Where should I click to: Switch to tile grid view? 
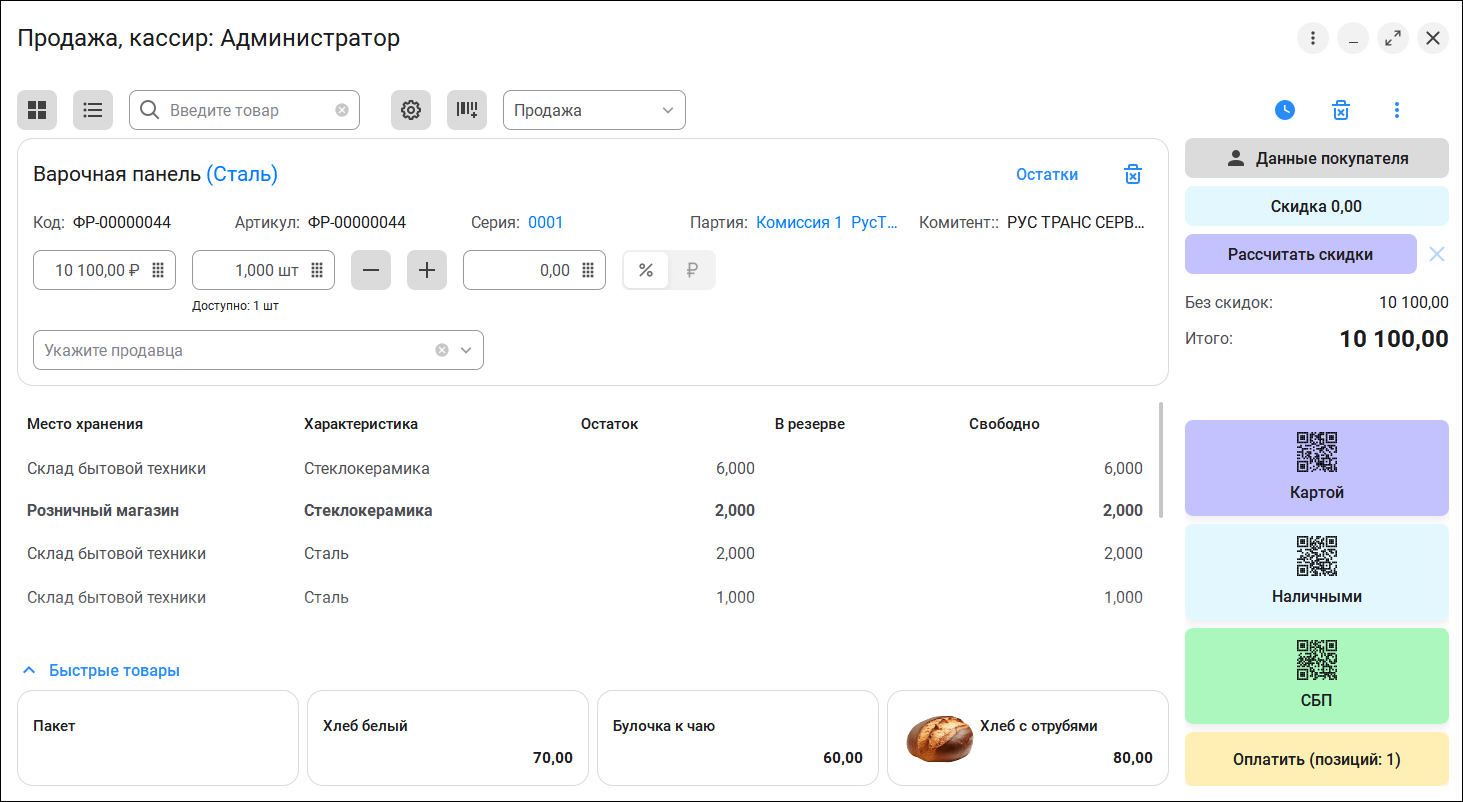pyautogui.click(x=37, y=110)
